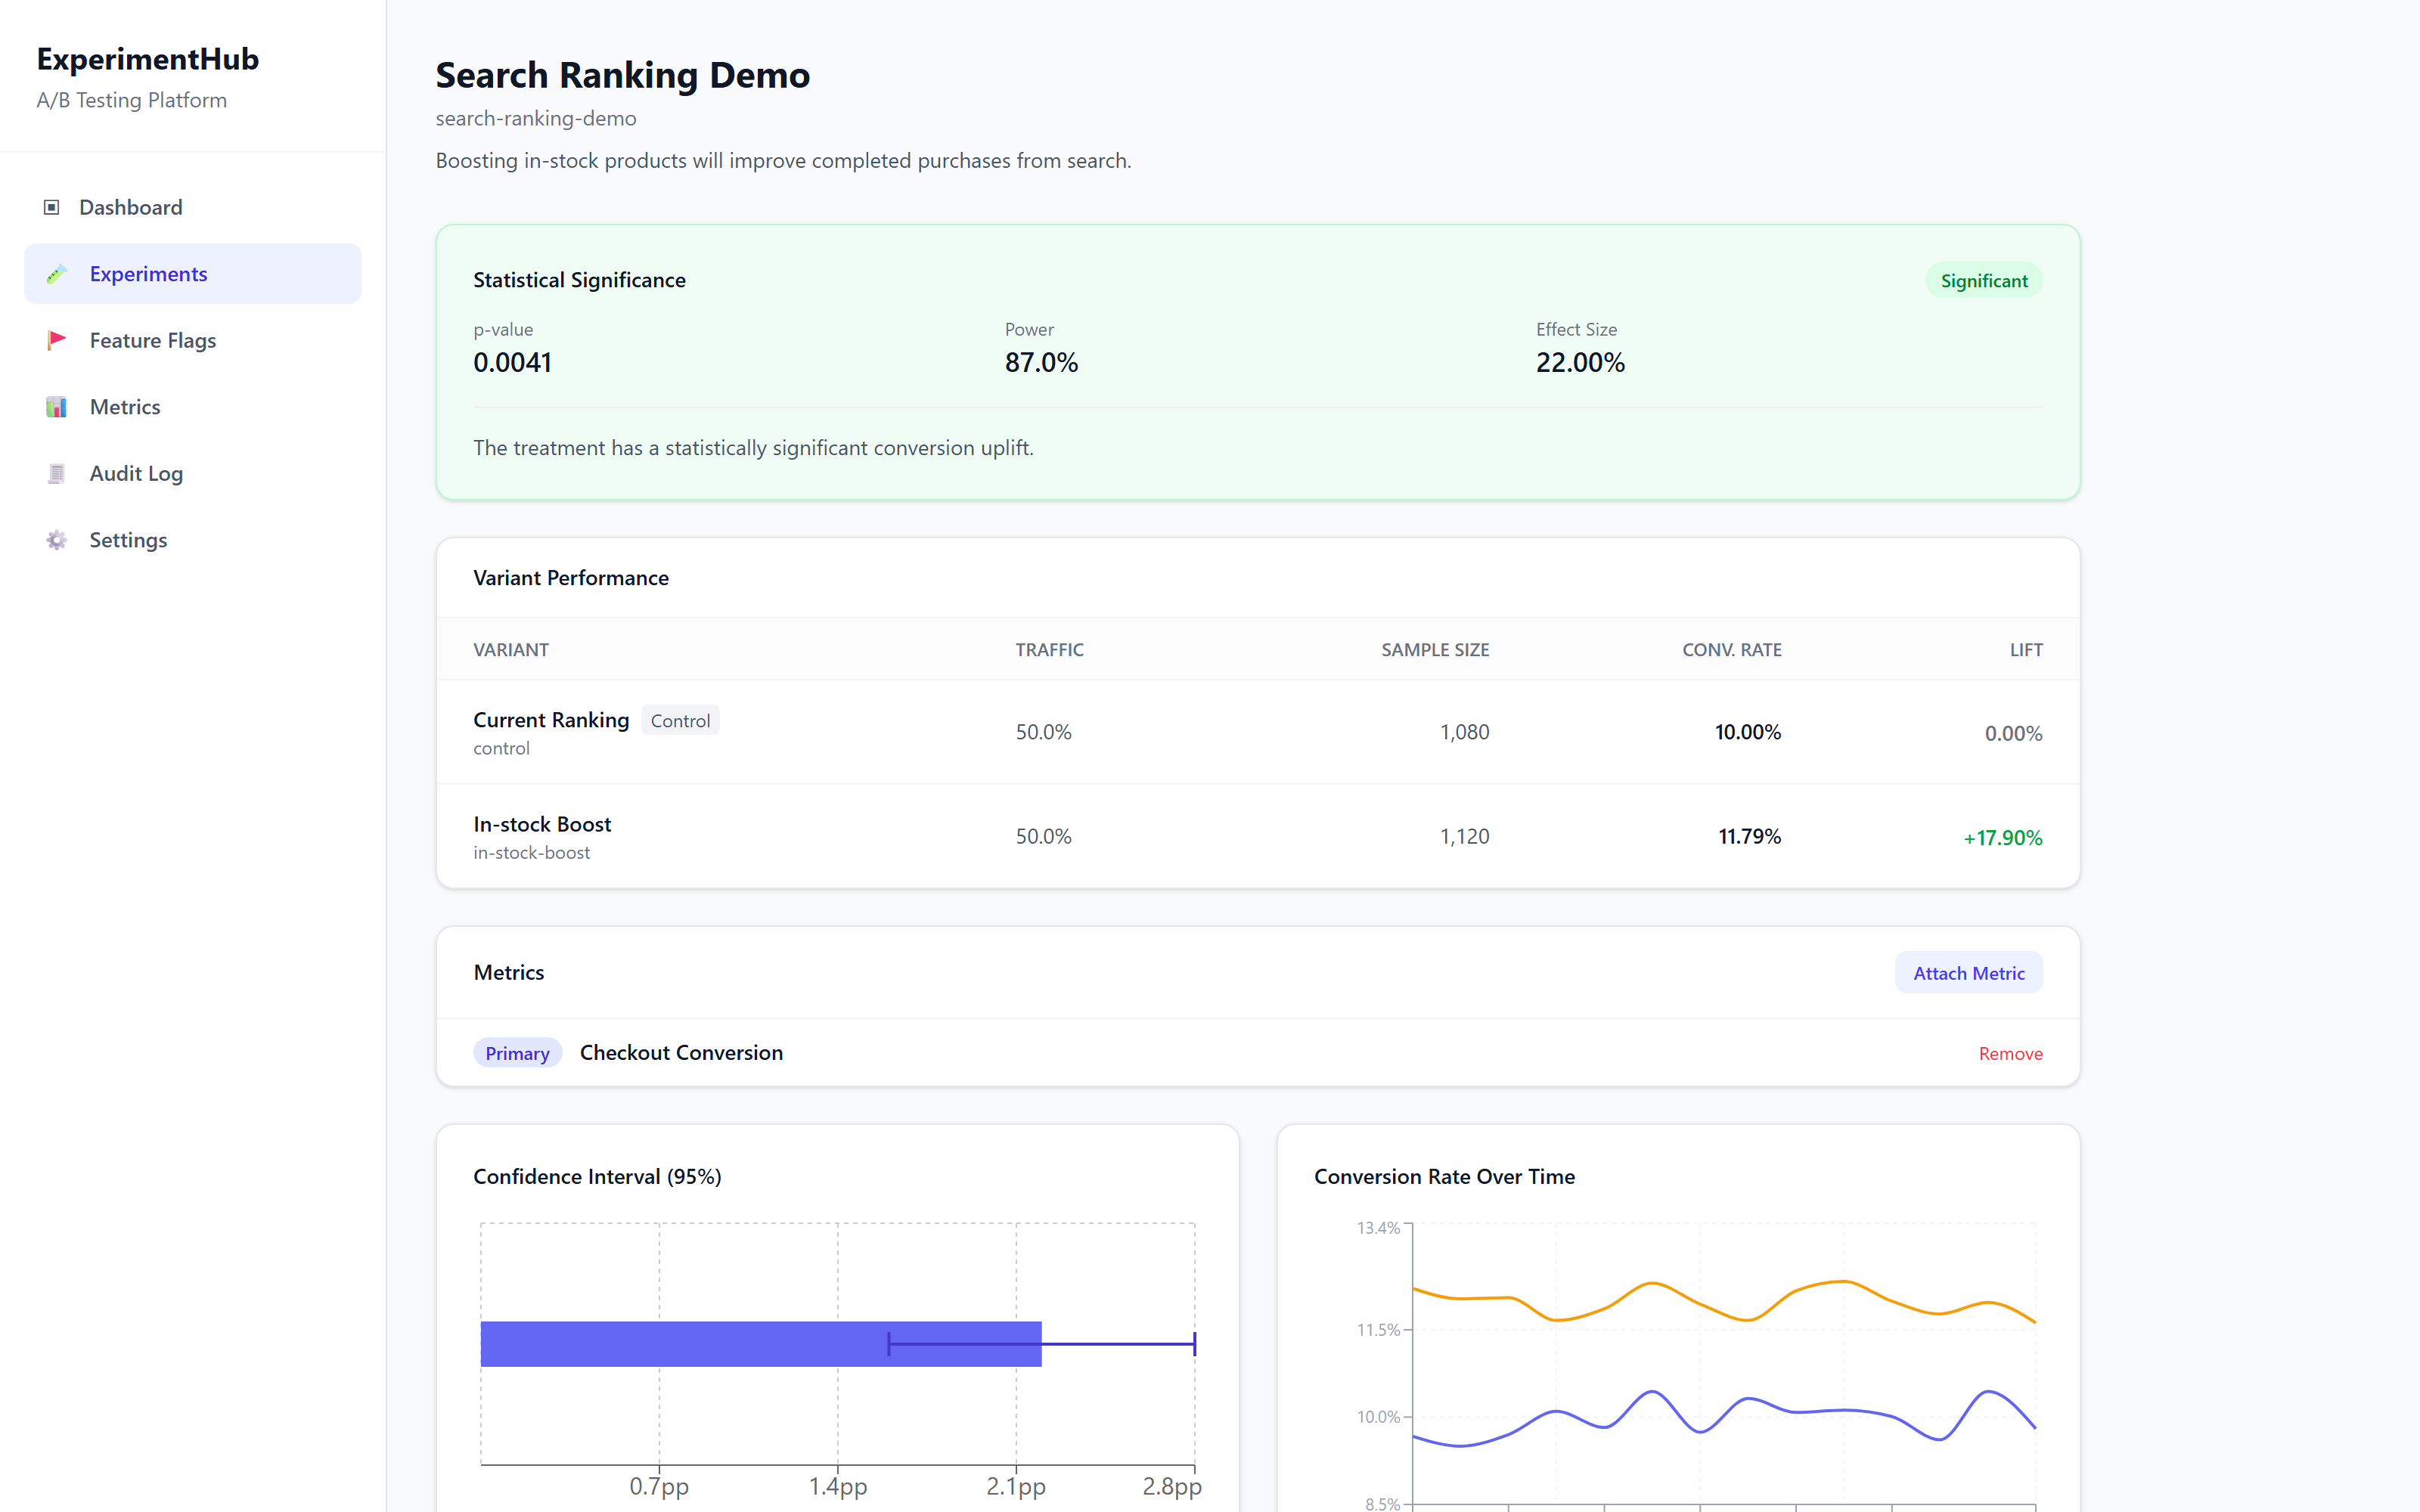The height and width of the screenshot is (1512, 2420).
Task: Click the LIFT column header
Action: [2026, 650]
